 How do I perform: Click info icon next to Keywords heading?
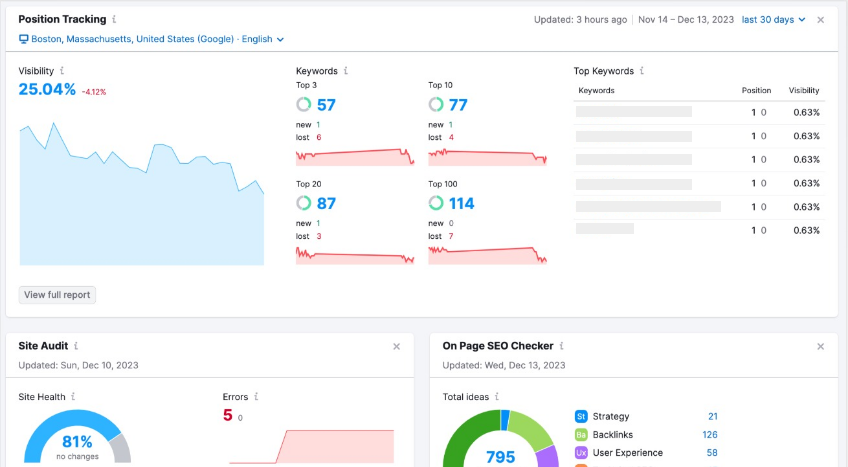tap(346, 71)
